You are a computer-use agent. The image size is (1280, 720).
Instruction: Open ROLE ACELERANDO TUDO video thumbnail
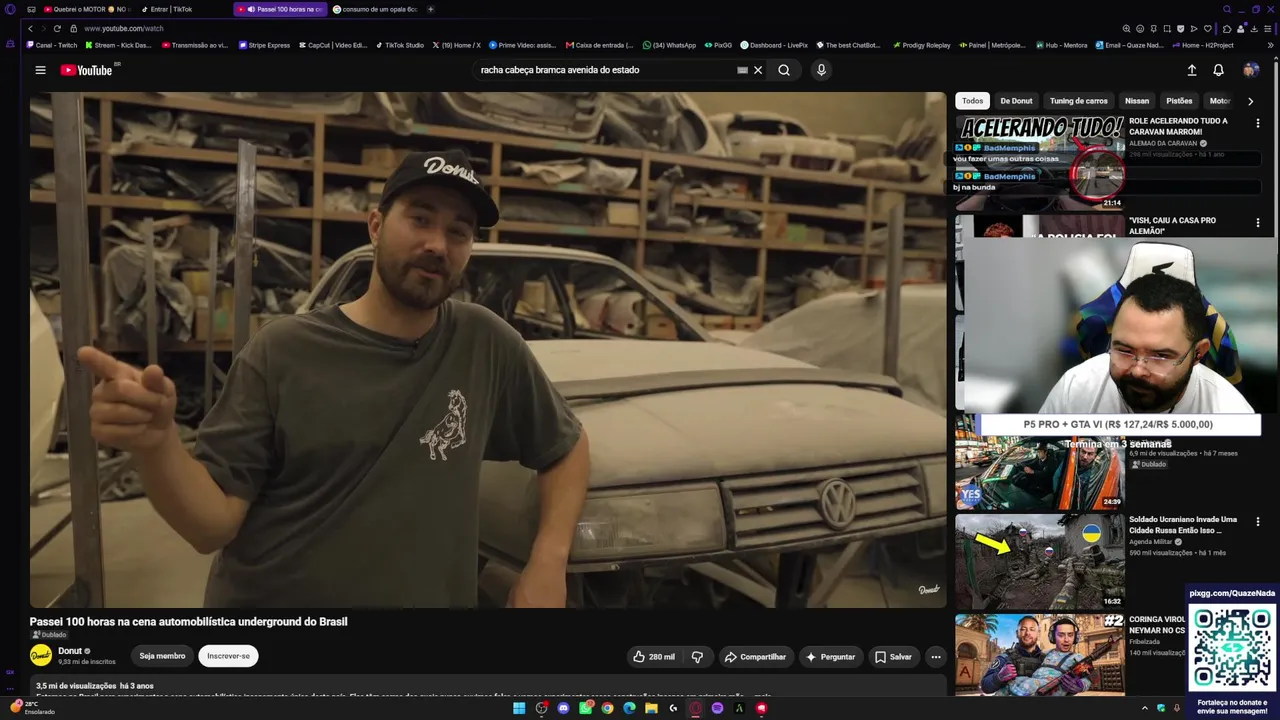1040,162
